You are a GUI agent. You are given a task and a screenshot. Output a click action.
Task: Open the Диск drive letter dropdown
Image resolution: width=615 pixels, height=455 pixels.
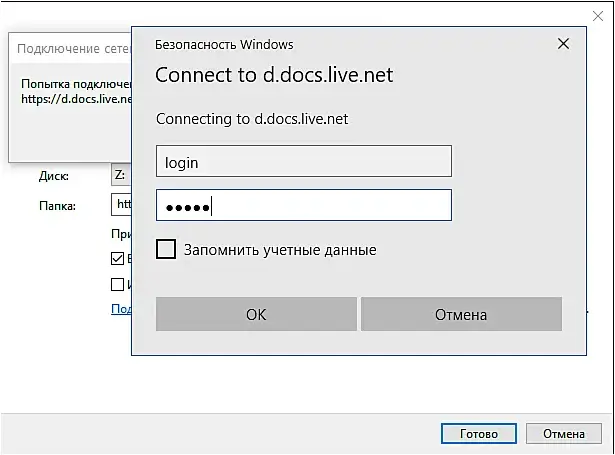coord(121,175)
